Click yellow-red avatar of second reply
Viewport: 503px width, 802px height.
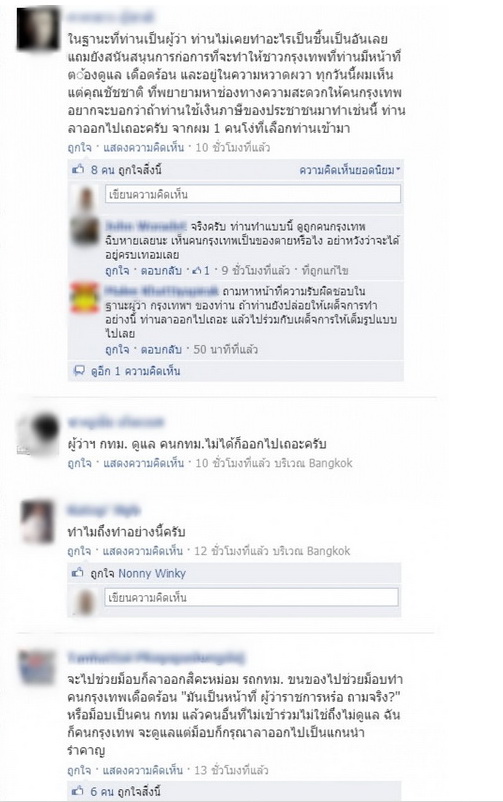tap(84, 297)
